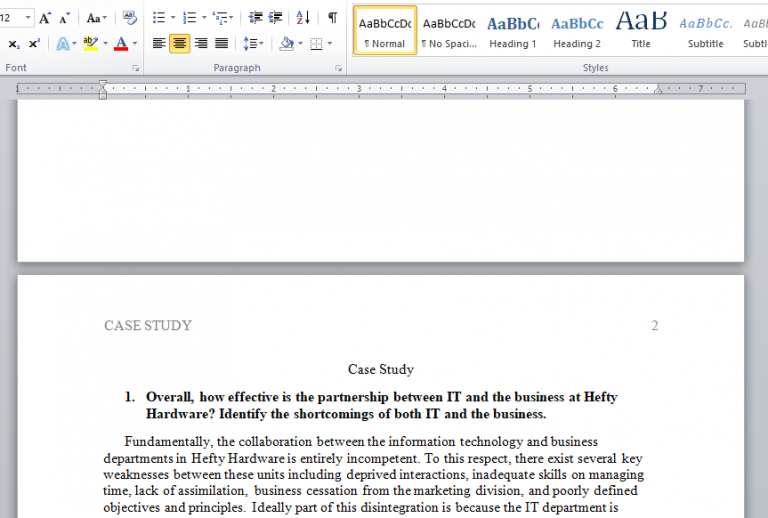Toggle right text alignment
This screenshot has width=768, height=518.
click(x=201, y=44)
